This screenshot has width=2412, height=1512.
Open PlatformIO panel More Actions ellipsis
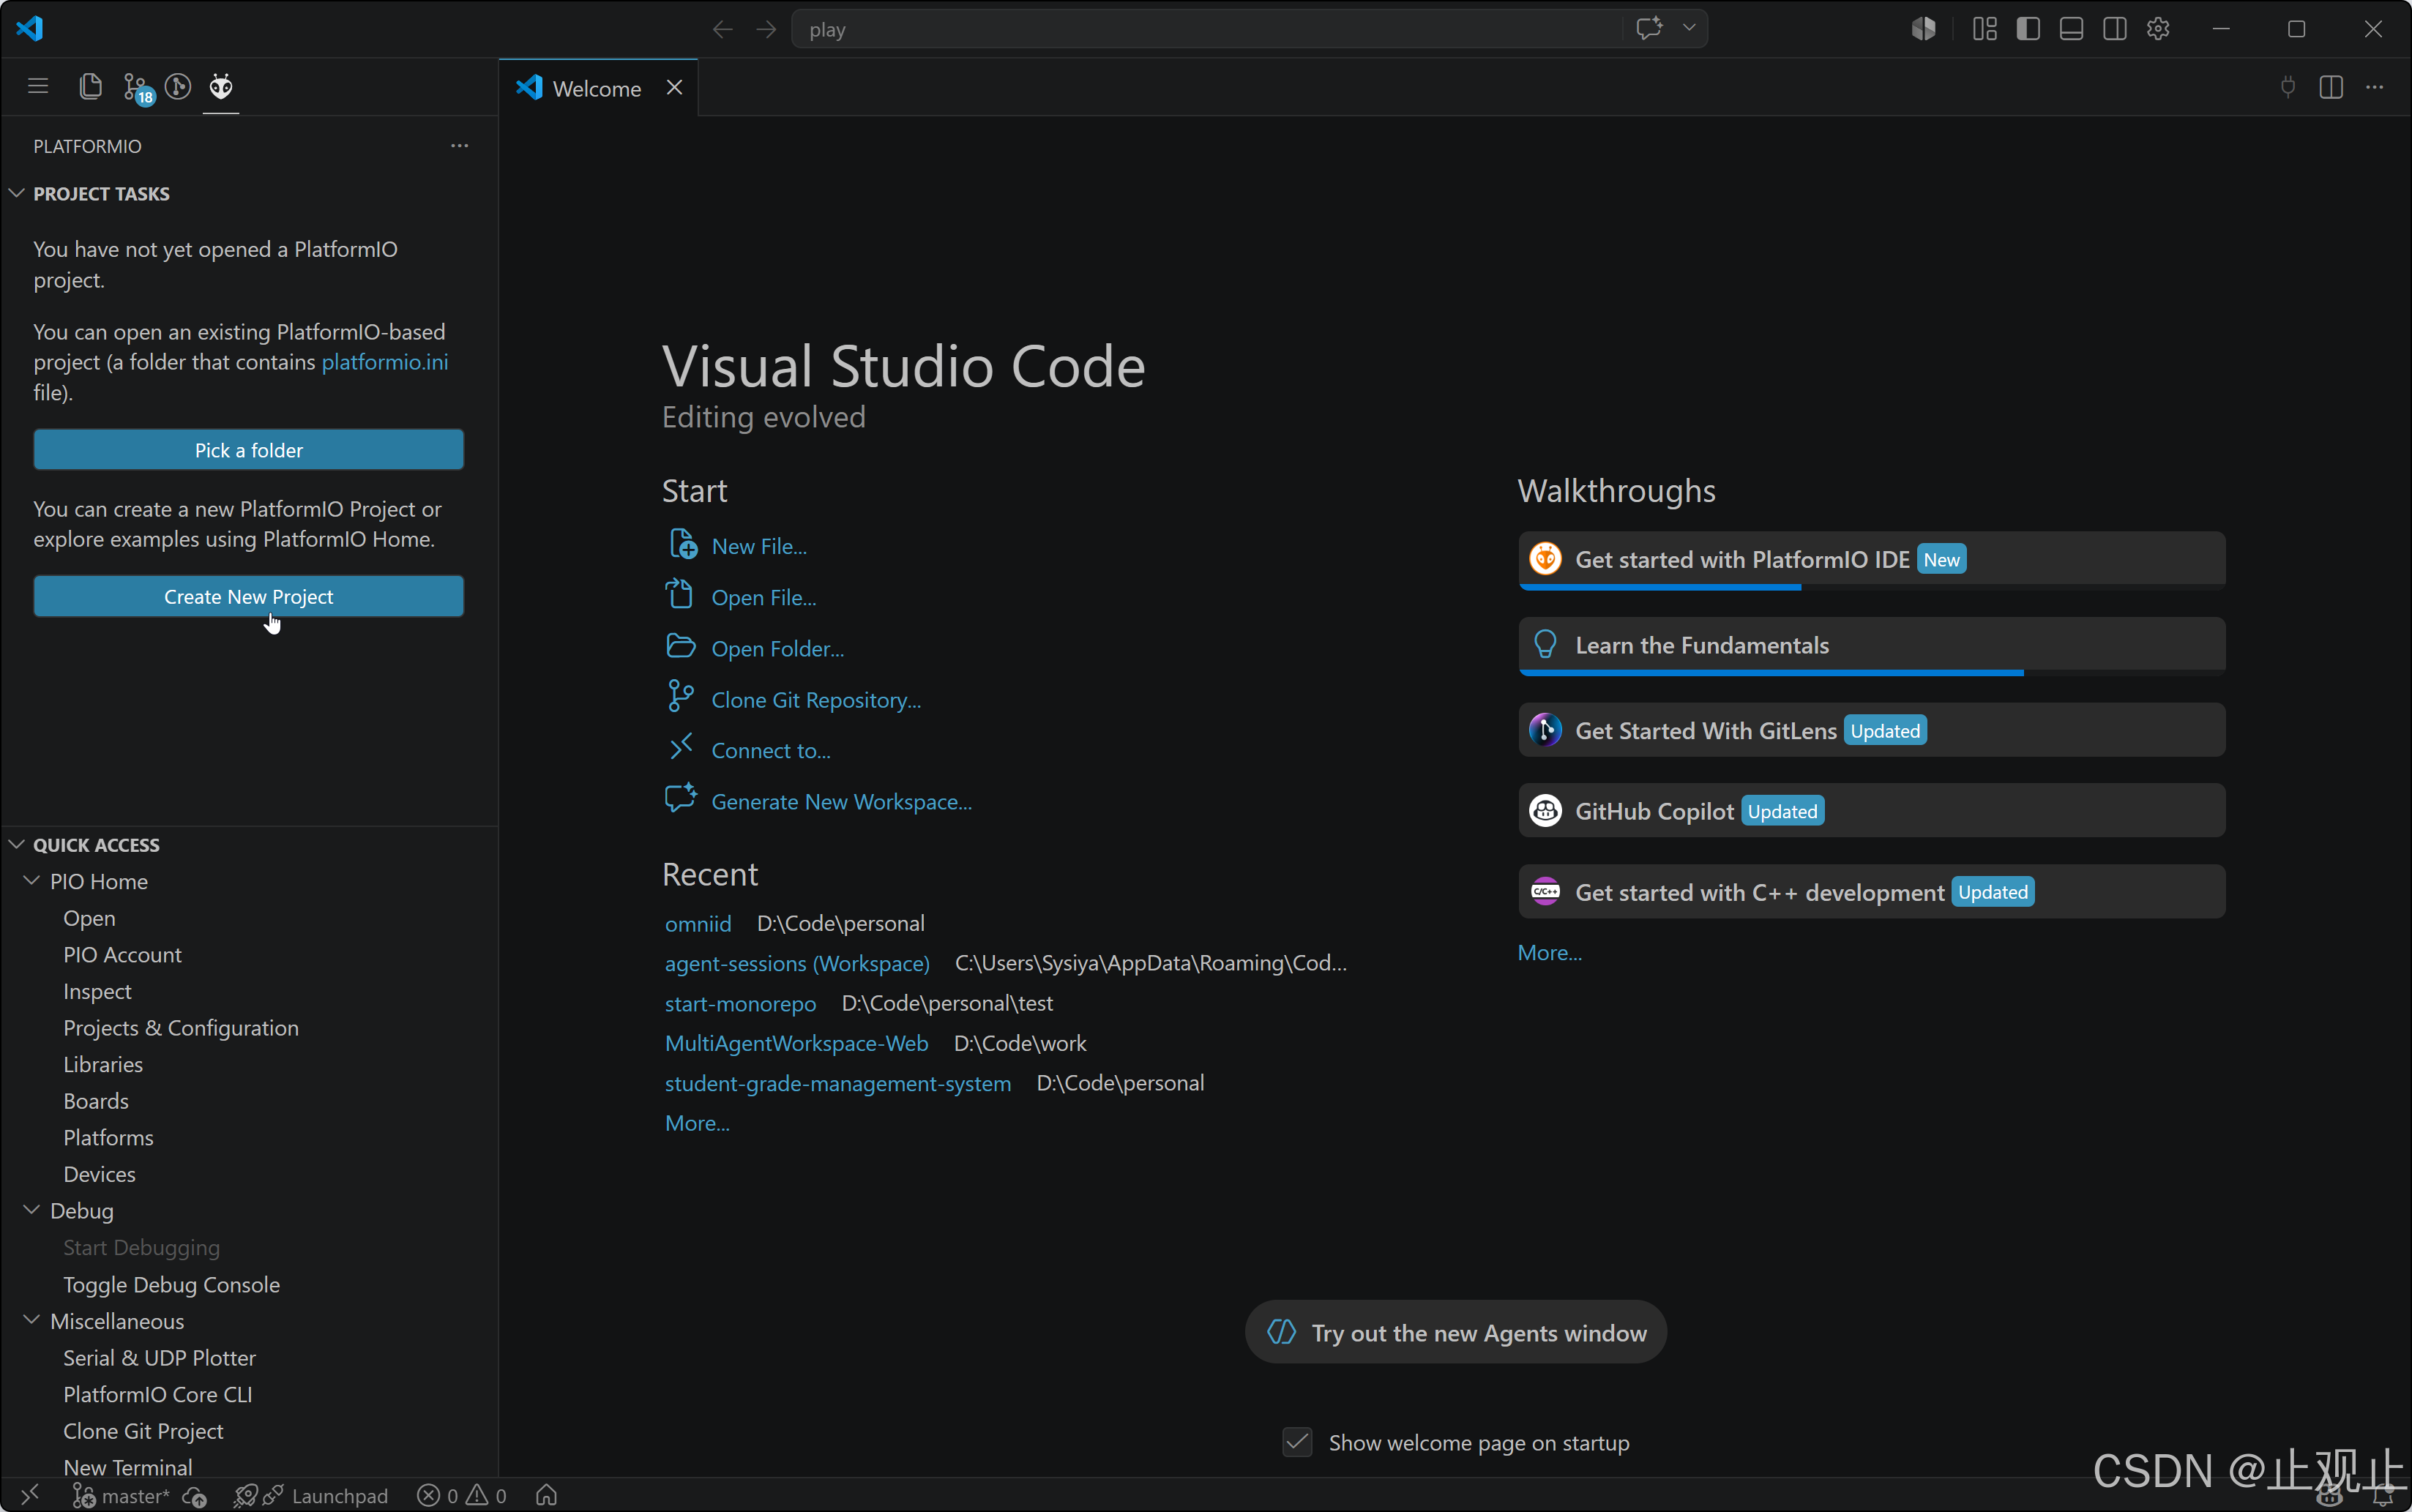point(460,146)
